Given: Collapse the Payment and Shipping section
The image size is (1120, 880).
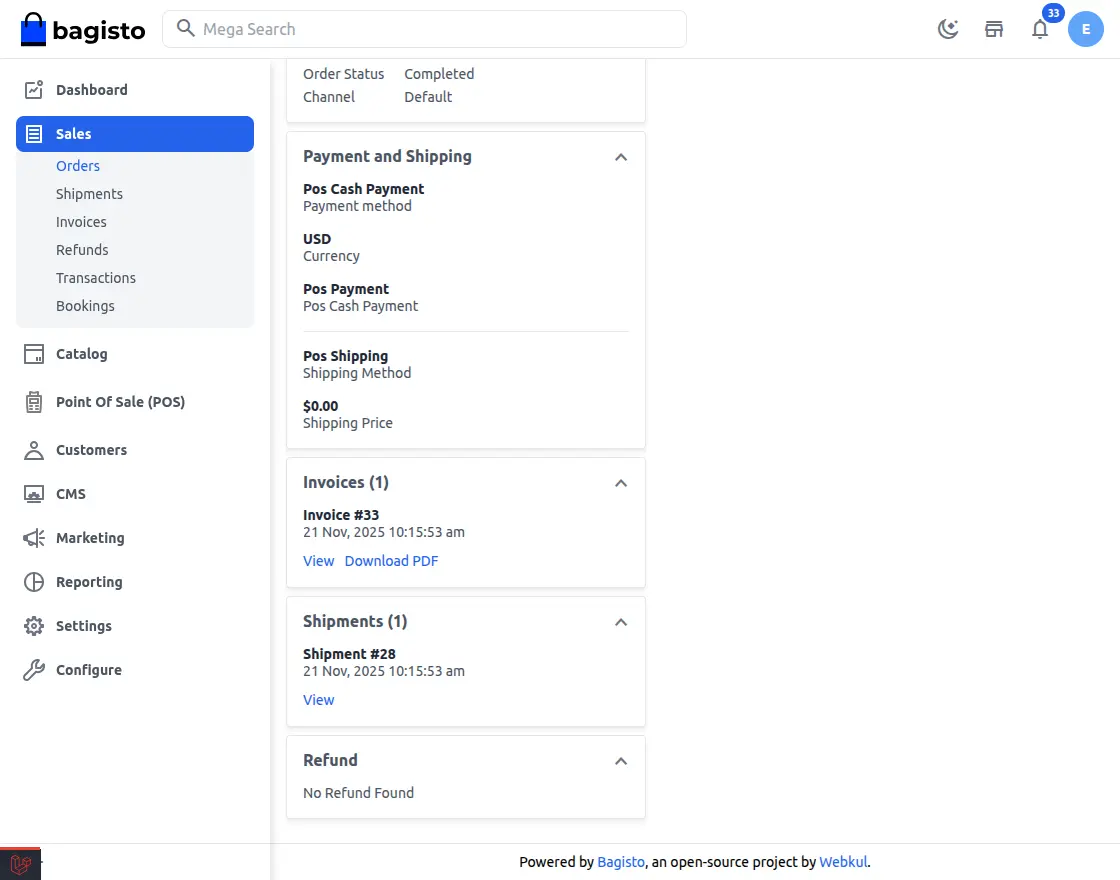Looking at the screenshot, I should pos(621,157).
